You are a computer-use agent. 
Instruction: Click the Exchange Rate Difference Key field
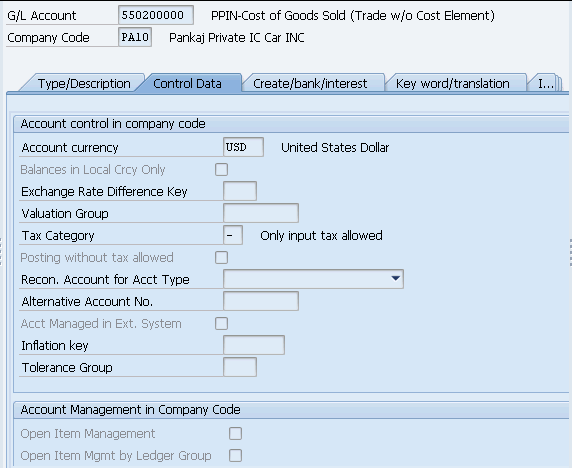tap(240, 191)
